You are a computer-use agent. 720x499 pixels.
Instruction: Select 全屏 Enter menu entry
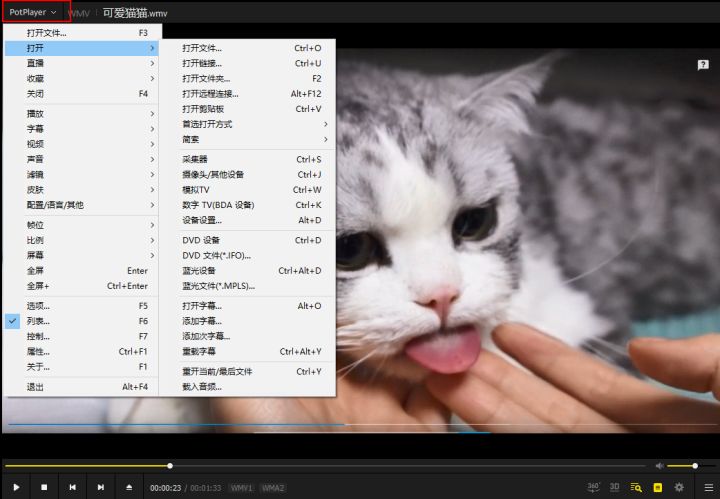coord(82,270)
